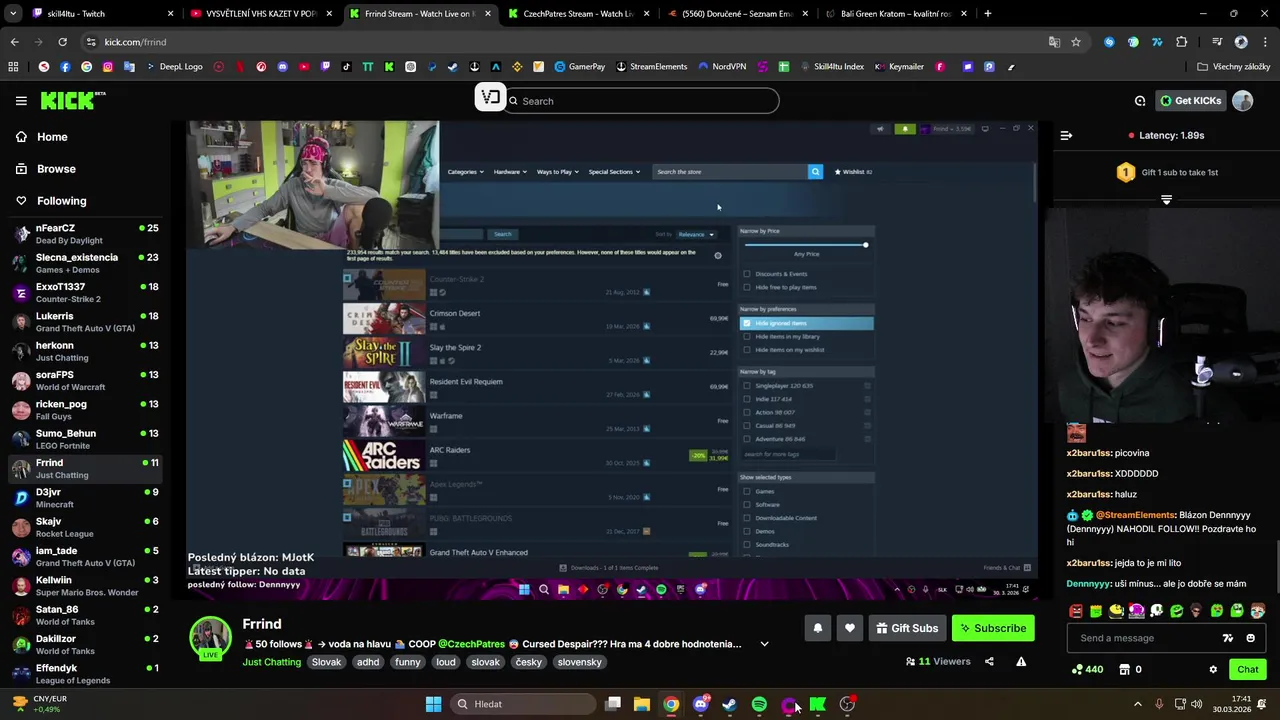Show hidden system tray icons chevron
The height and width of the screenshot is (720, 1280).
[1137, 704]
